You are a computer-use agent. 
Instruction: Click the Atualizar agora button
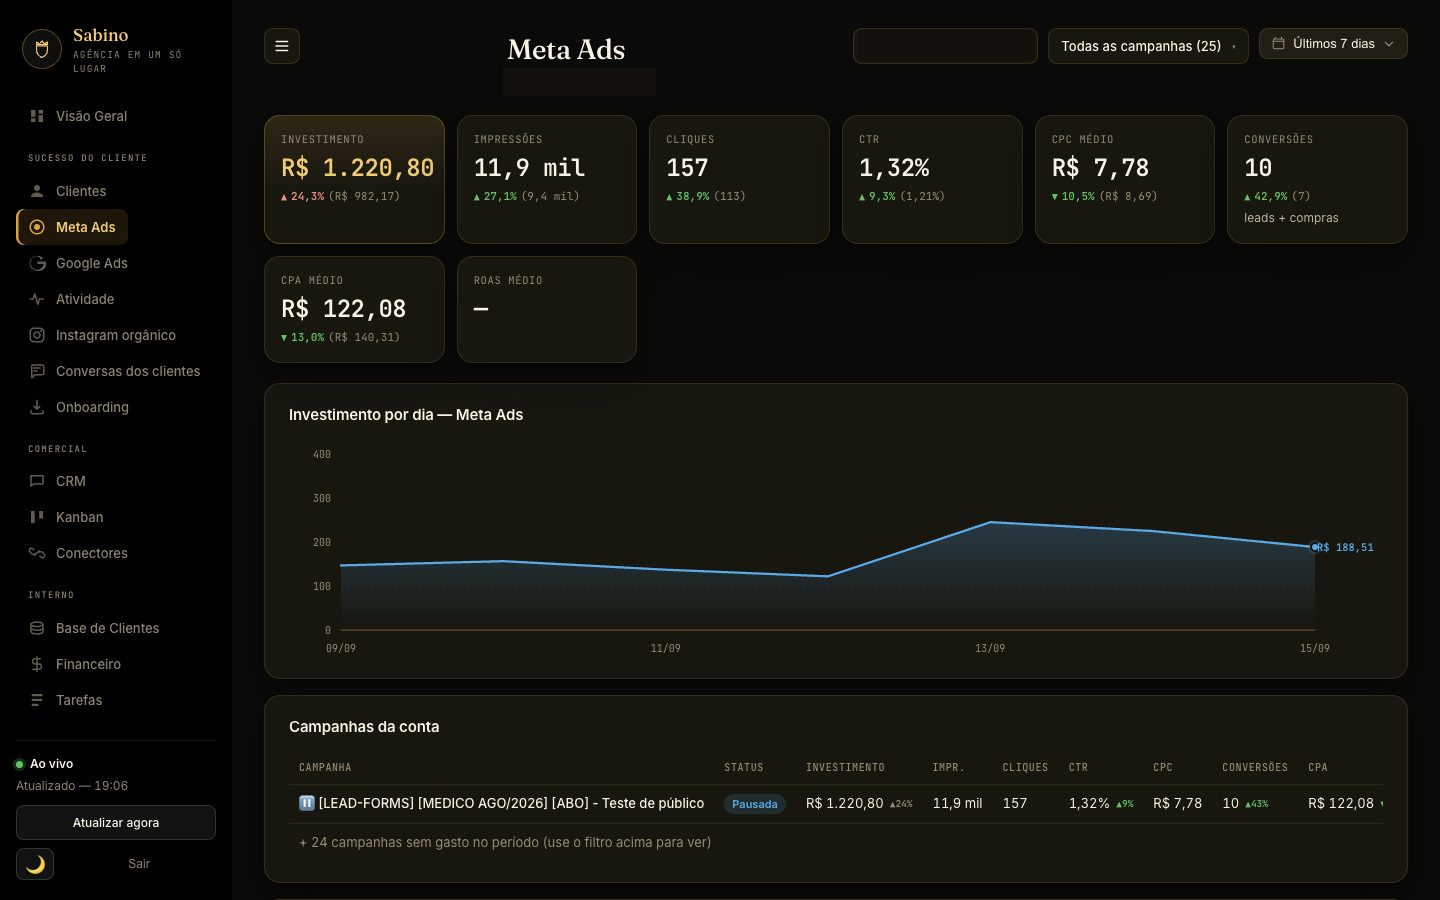click(116, 823)
